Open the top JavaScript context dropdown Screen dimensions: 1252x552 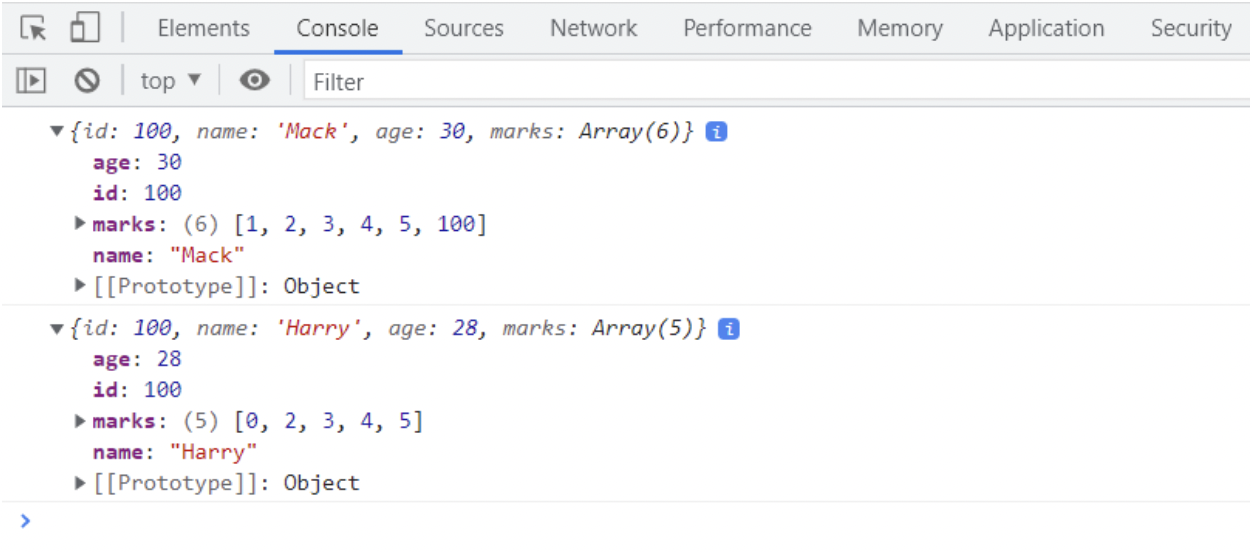tap(170, 81)
